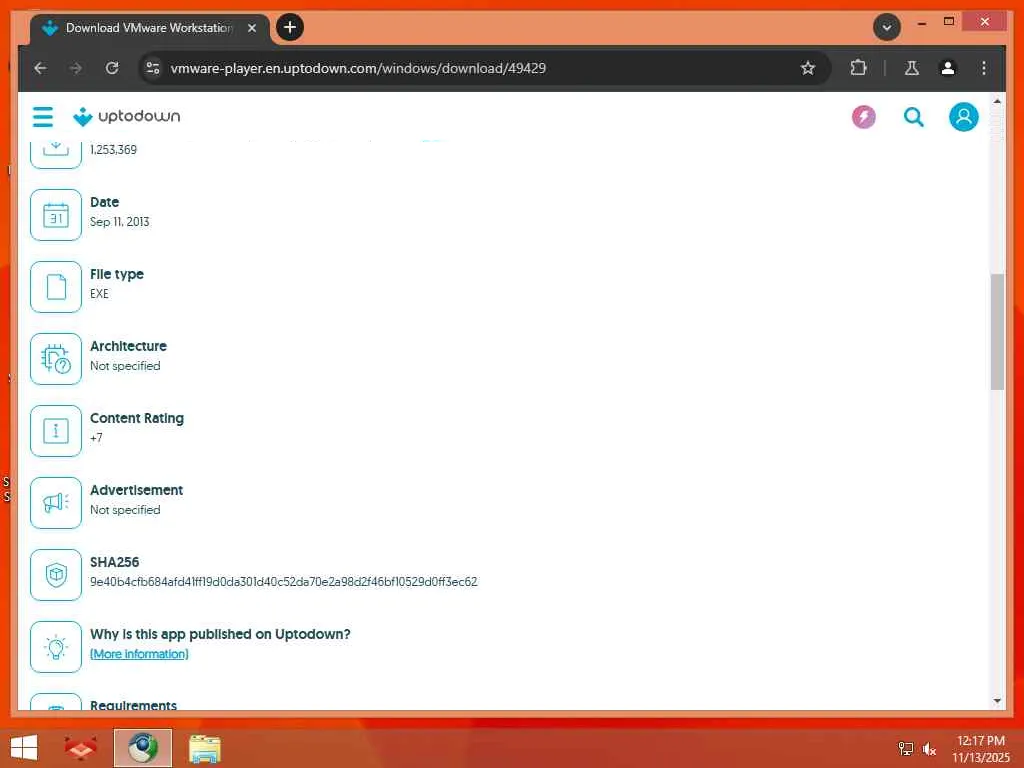This screenshot has height=768, width=1024.
Task: Click the 'Content Rating' label
Action: pos(136,418)
